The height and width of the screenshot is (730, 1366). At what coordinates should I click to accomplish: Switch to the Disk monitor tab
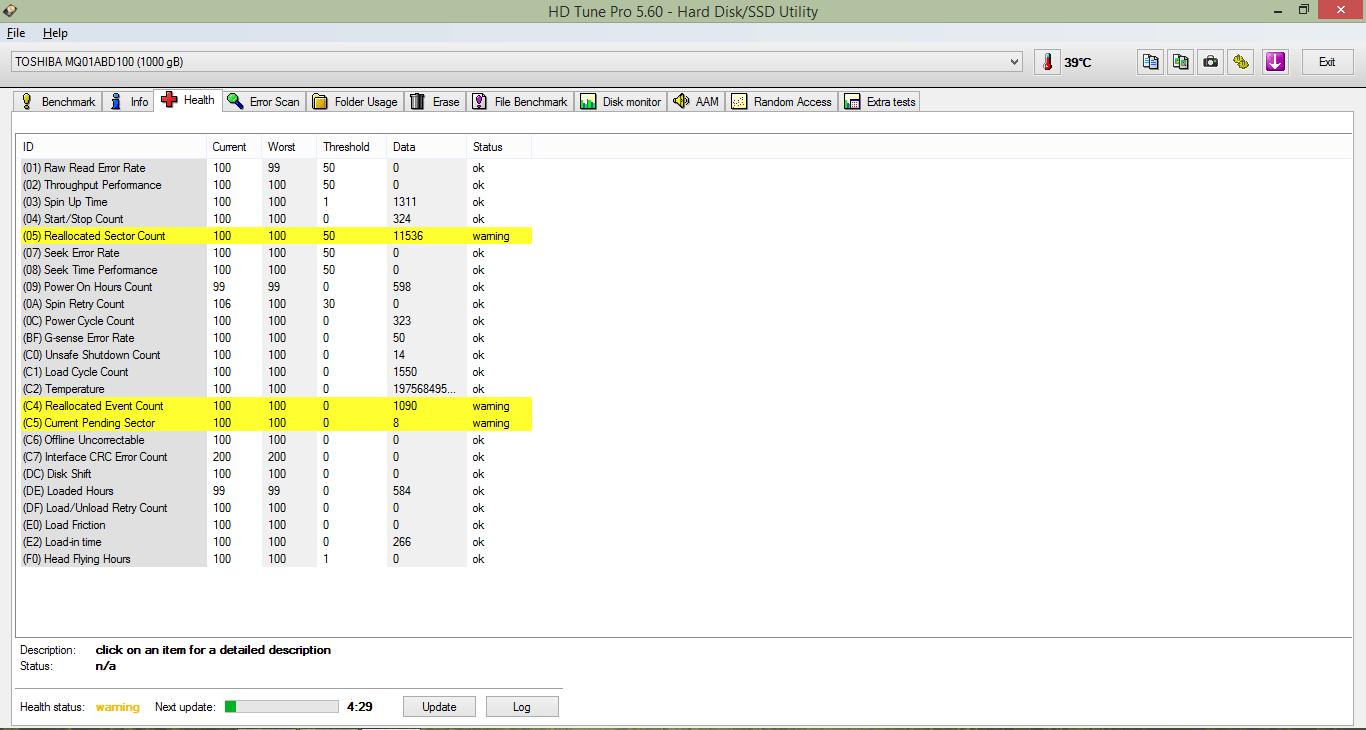coord(621,101)
